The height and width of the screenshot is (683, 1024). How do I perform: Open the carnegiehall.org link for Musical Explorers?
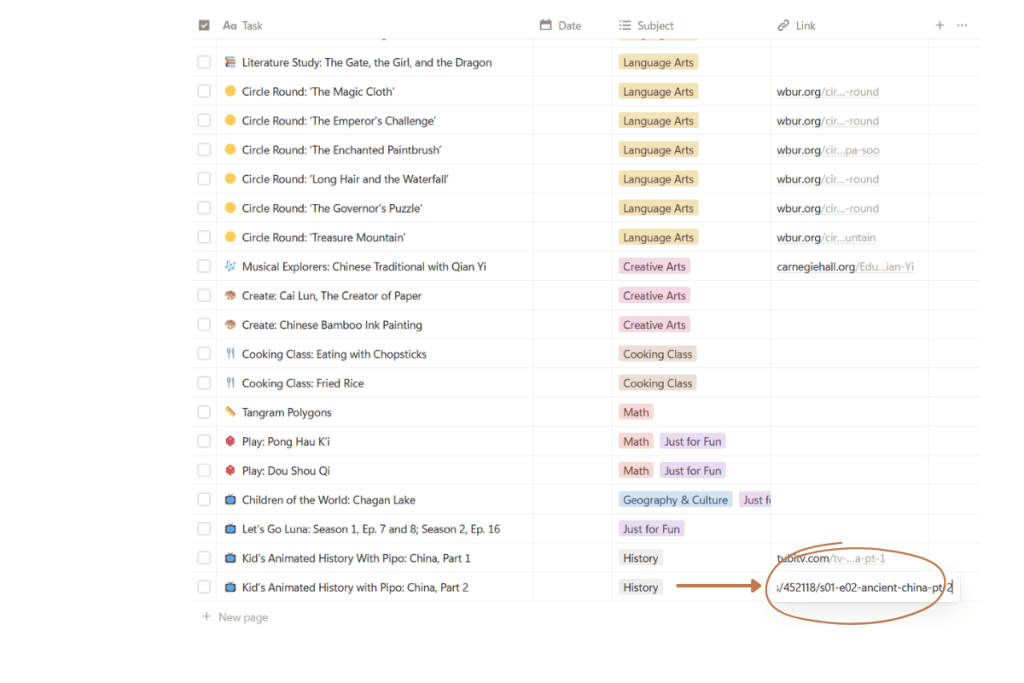844,267
